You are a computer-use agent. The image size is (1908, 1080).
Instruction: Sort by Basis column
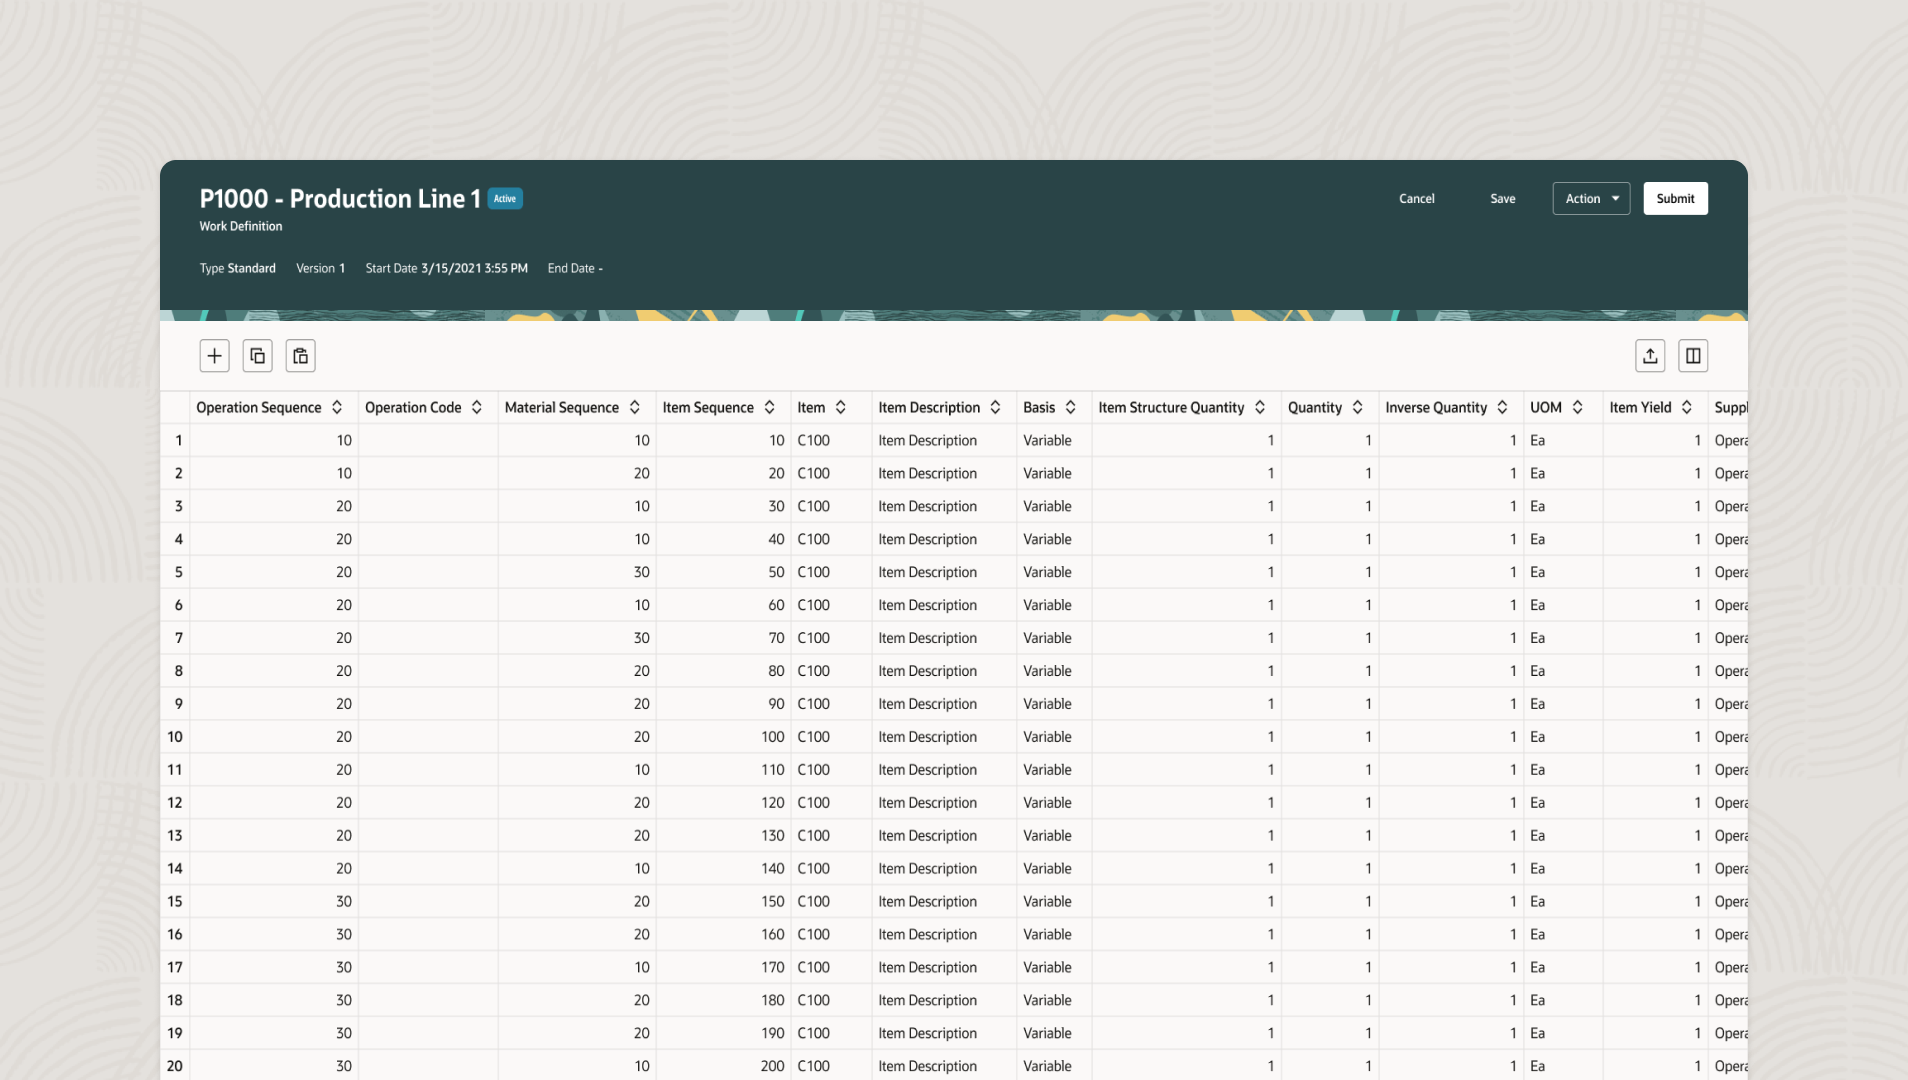1071,408
